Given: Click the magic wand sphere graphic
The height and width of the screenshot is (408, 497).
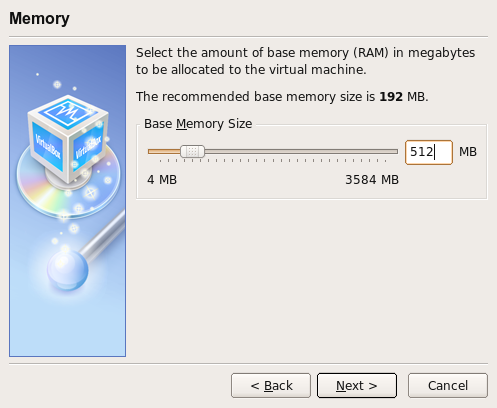Looking at the screenshot, I should pos(68,270).
